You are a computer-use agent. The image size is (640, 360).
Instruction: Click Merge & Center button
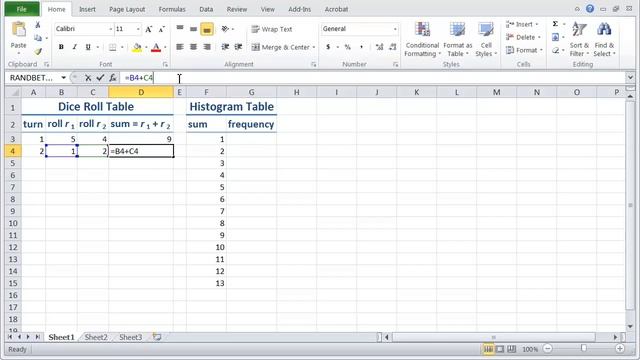point(281,47)
